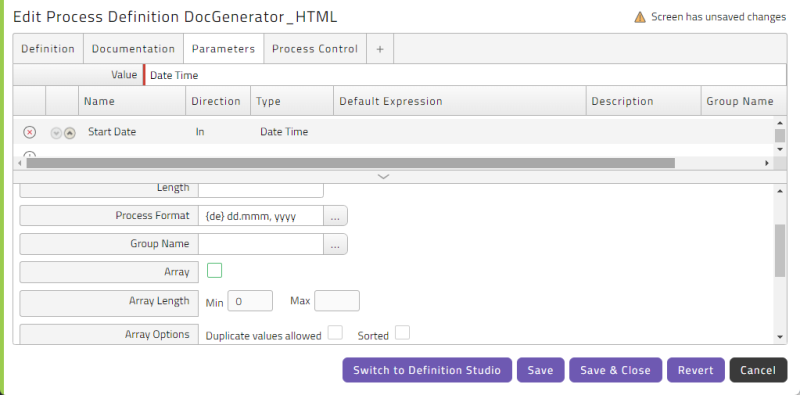Move Start Date parameter down

(x=56, y=133)
